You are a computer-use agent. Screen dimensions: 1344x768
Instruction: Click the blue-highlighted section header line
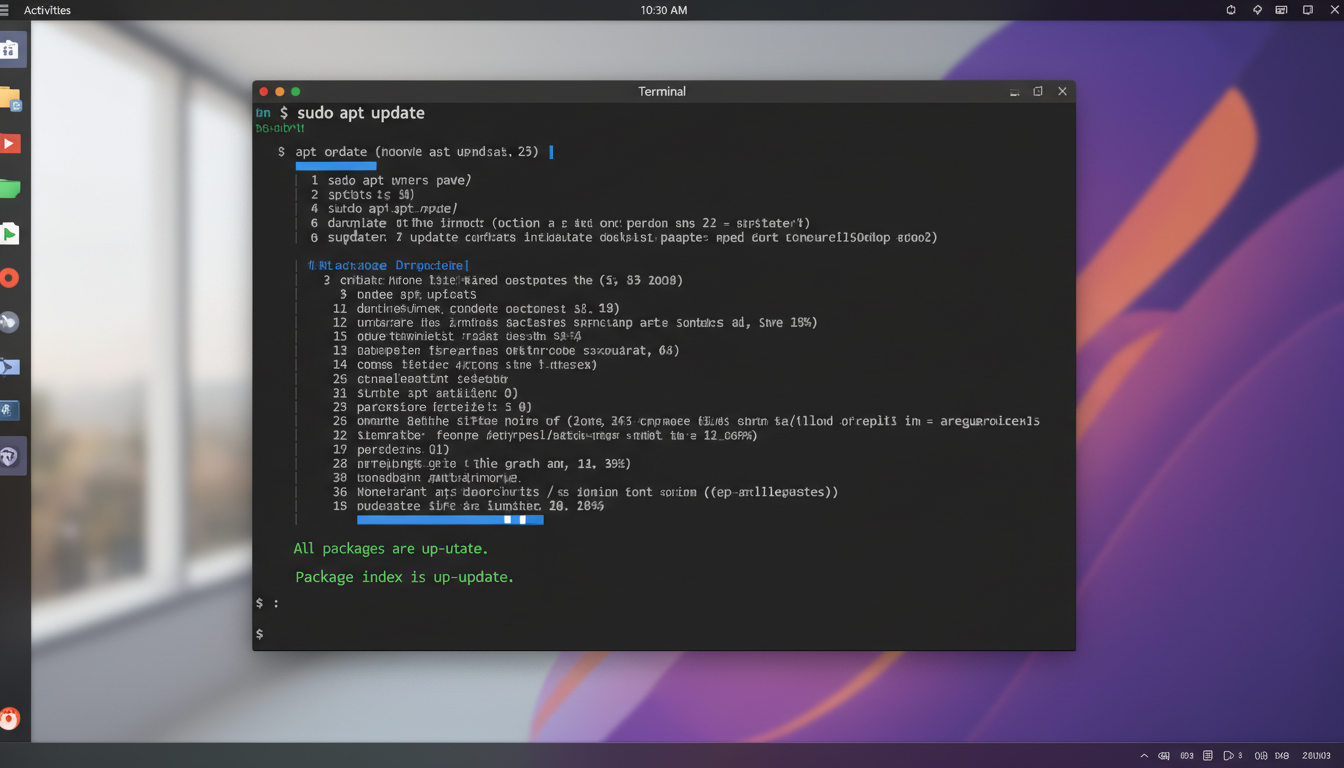388,266
